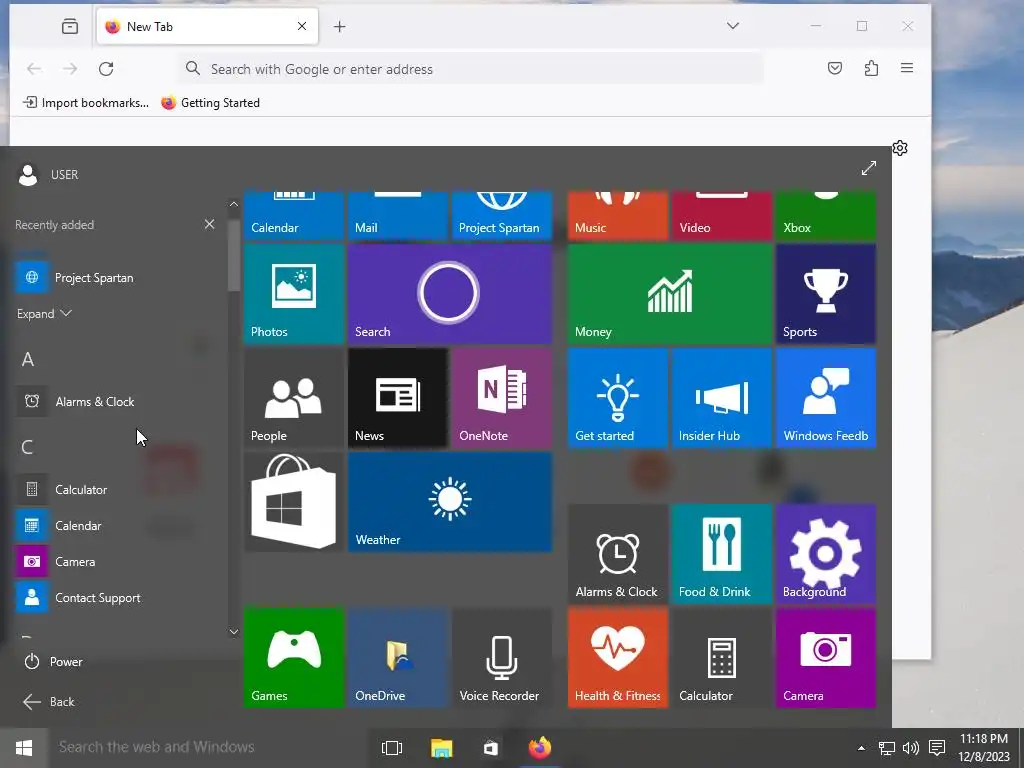Image resolution: width=1024 pixels, height=768 pixels.
Task: Launch the Games tile
Action: click(293, 658)
